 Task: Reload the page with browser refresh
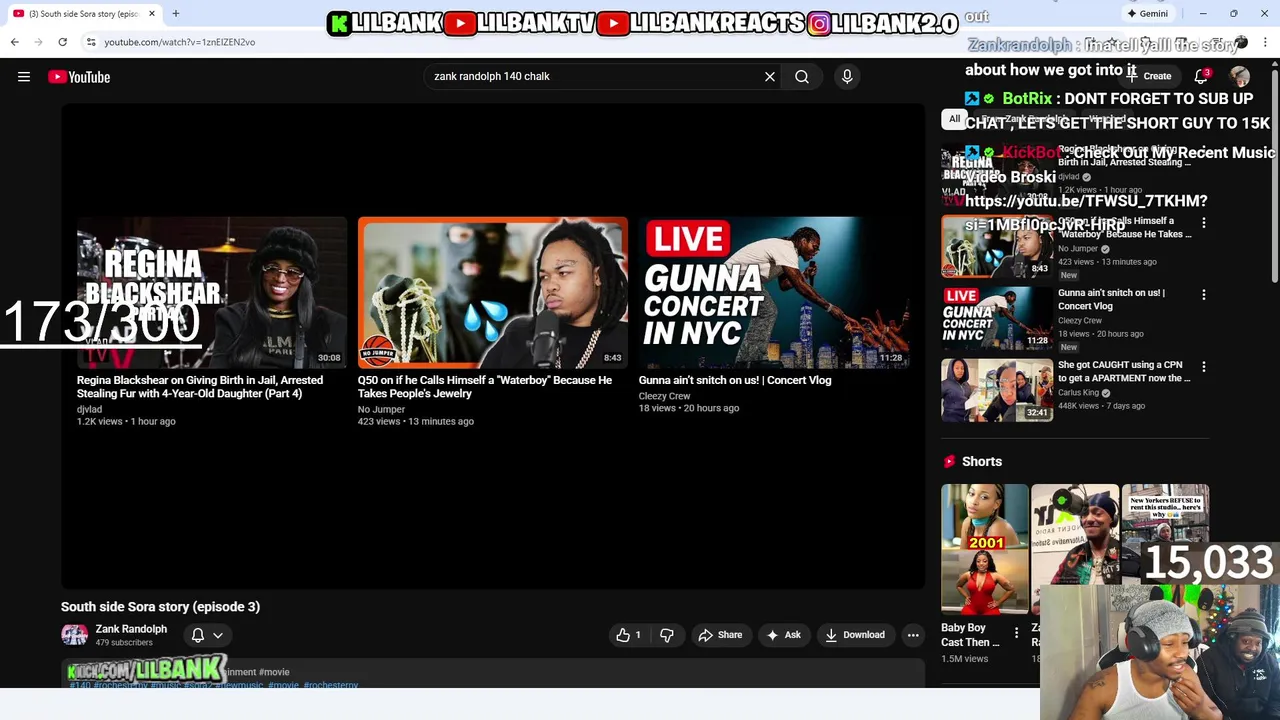click(x=62, y=42)
